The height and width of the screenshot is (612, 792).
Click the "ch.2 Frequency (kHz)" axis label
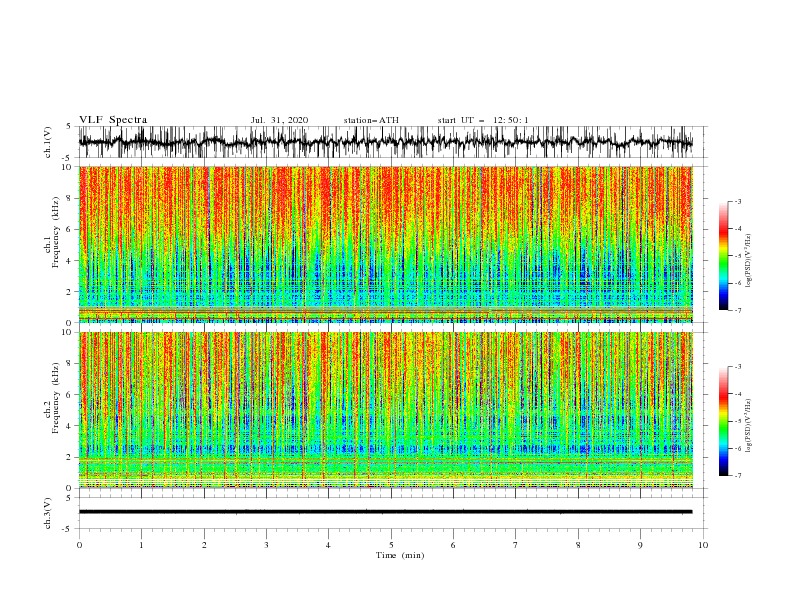[52, 398]
